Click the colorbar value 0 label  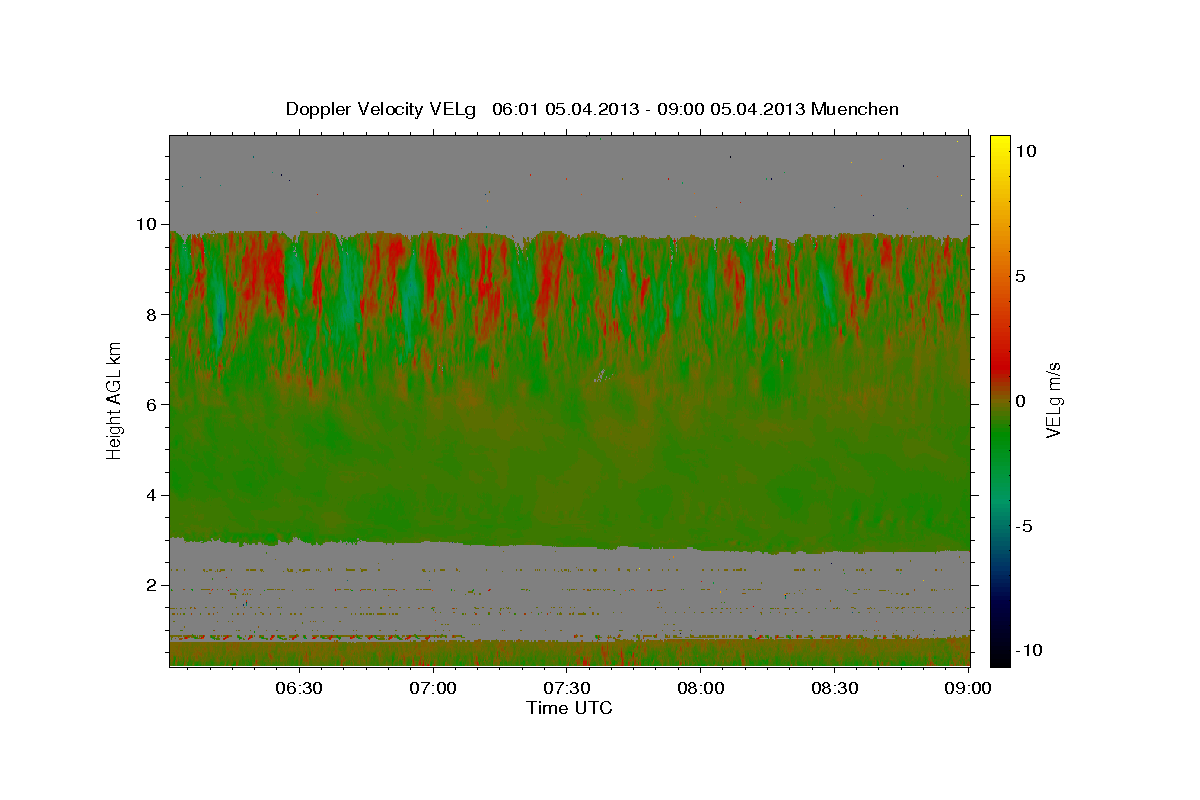pos(1021,401)
